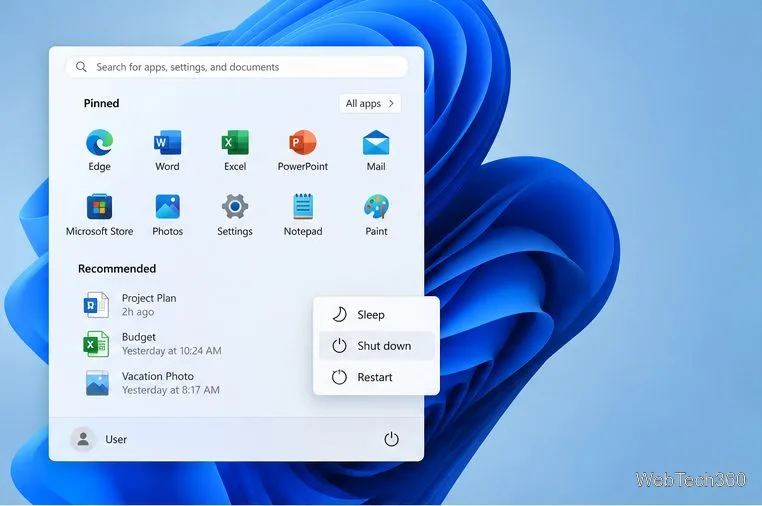
Task: Click the 'Yesterday at 8:17 AM' timestamp
Action: (171, 390)
